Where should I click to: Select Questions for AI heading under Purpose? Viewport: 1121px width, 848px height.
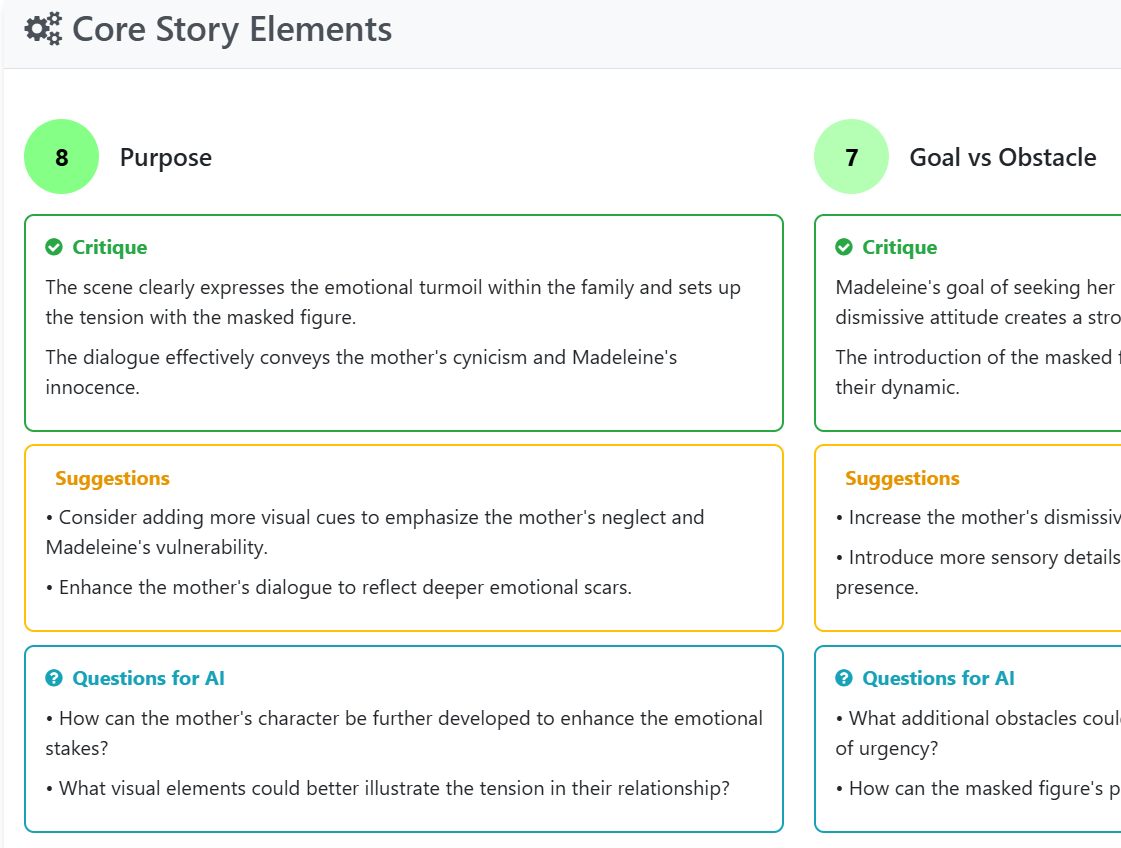149,679
